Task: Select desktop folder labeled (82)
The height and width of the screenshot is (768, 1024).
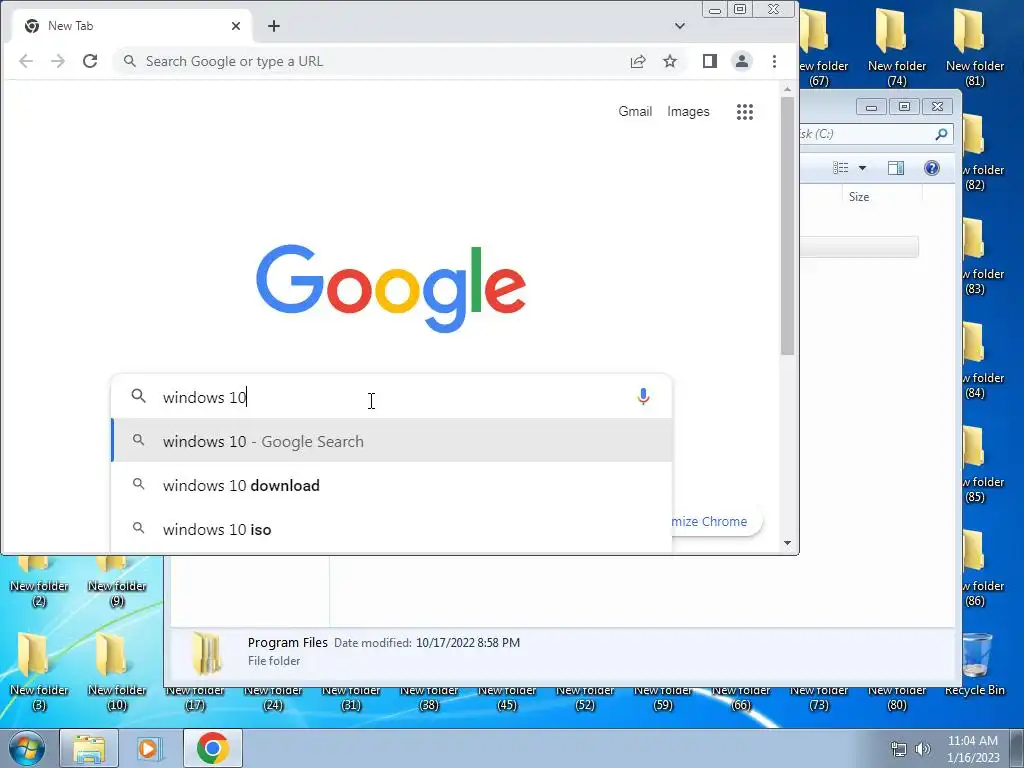Action: 982,152
